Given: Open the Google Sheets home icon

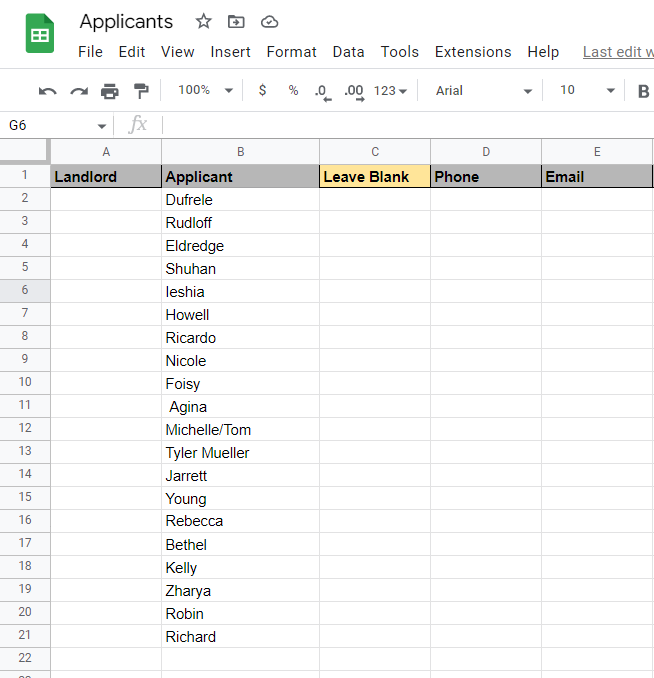Looking at the screenshot, I should point(40,36).
